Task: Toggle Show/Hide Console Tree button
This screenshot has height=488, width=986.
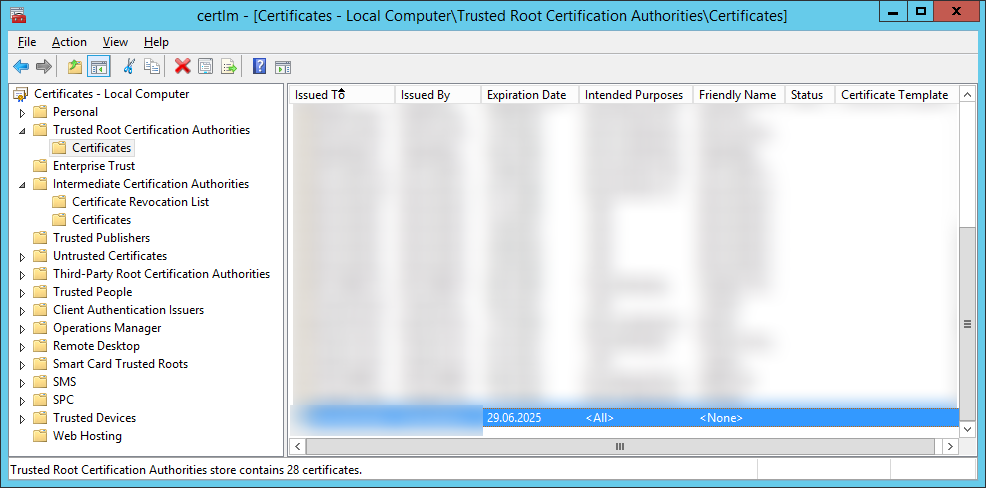Action: pyautogui.click(x=98, y=67)
